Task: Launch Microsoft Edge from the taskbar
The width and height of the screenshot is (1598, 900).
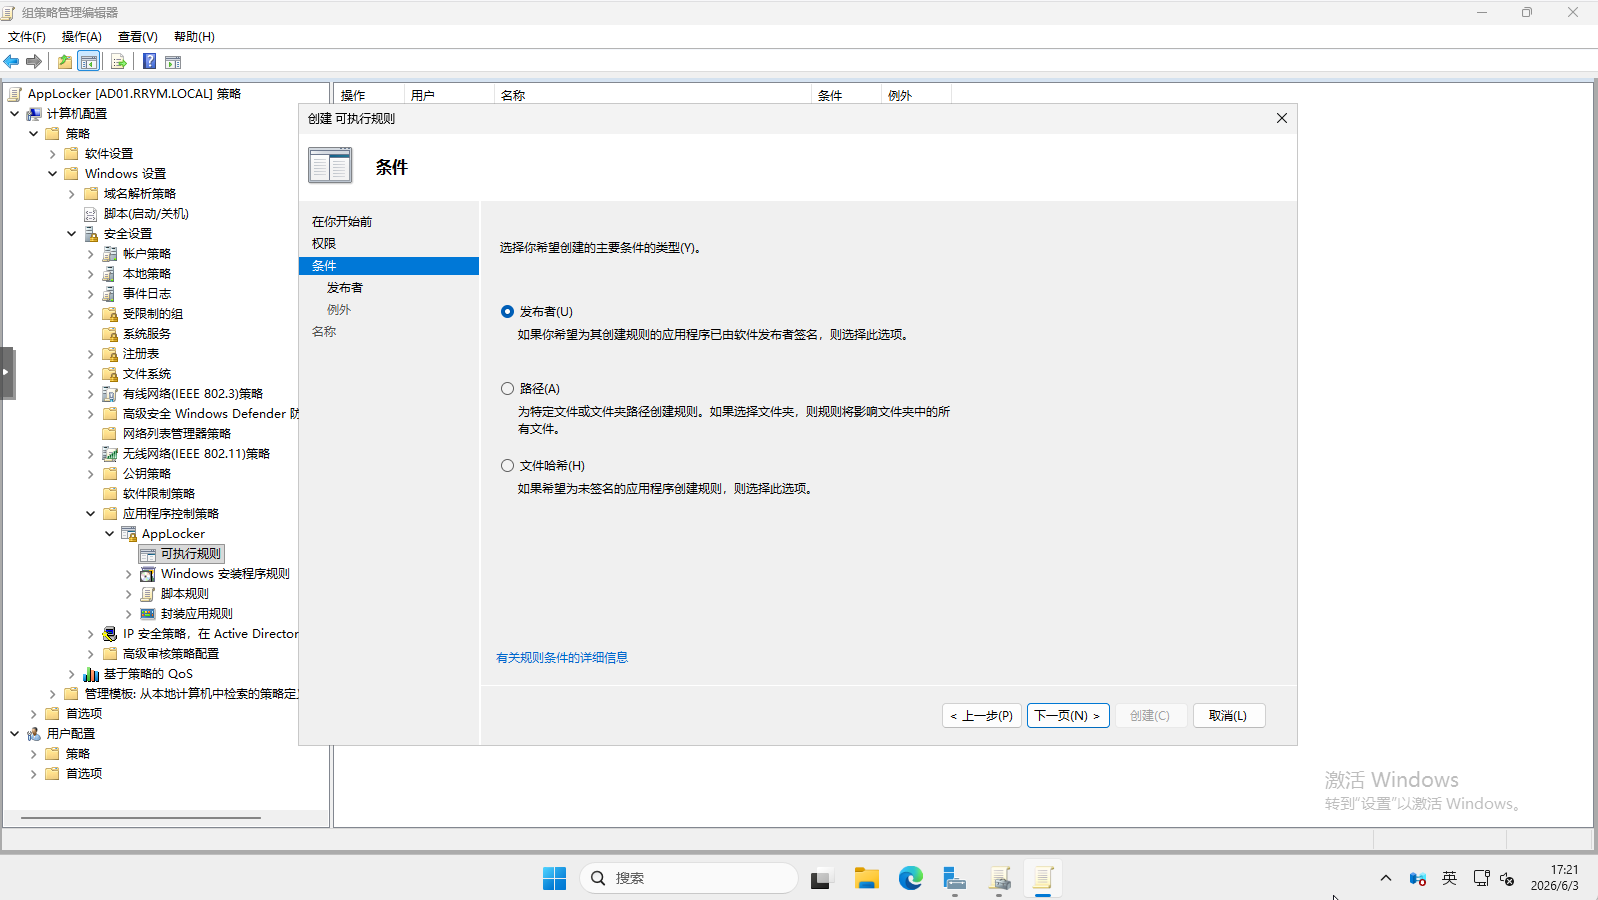Action: (911, 878)
